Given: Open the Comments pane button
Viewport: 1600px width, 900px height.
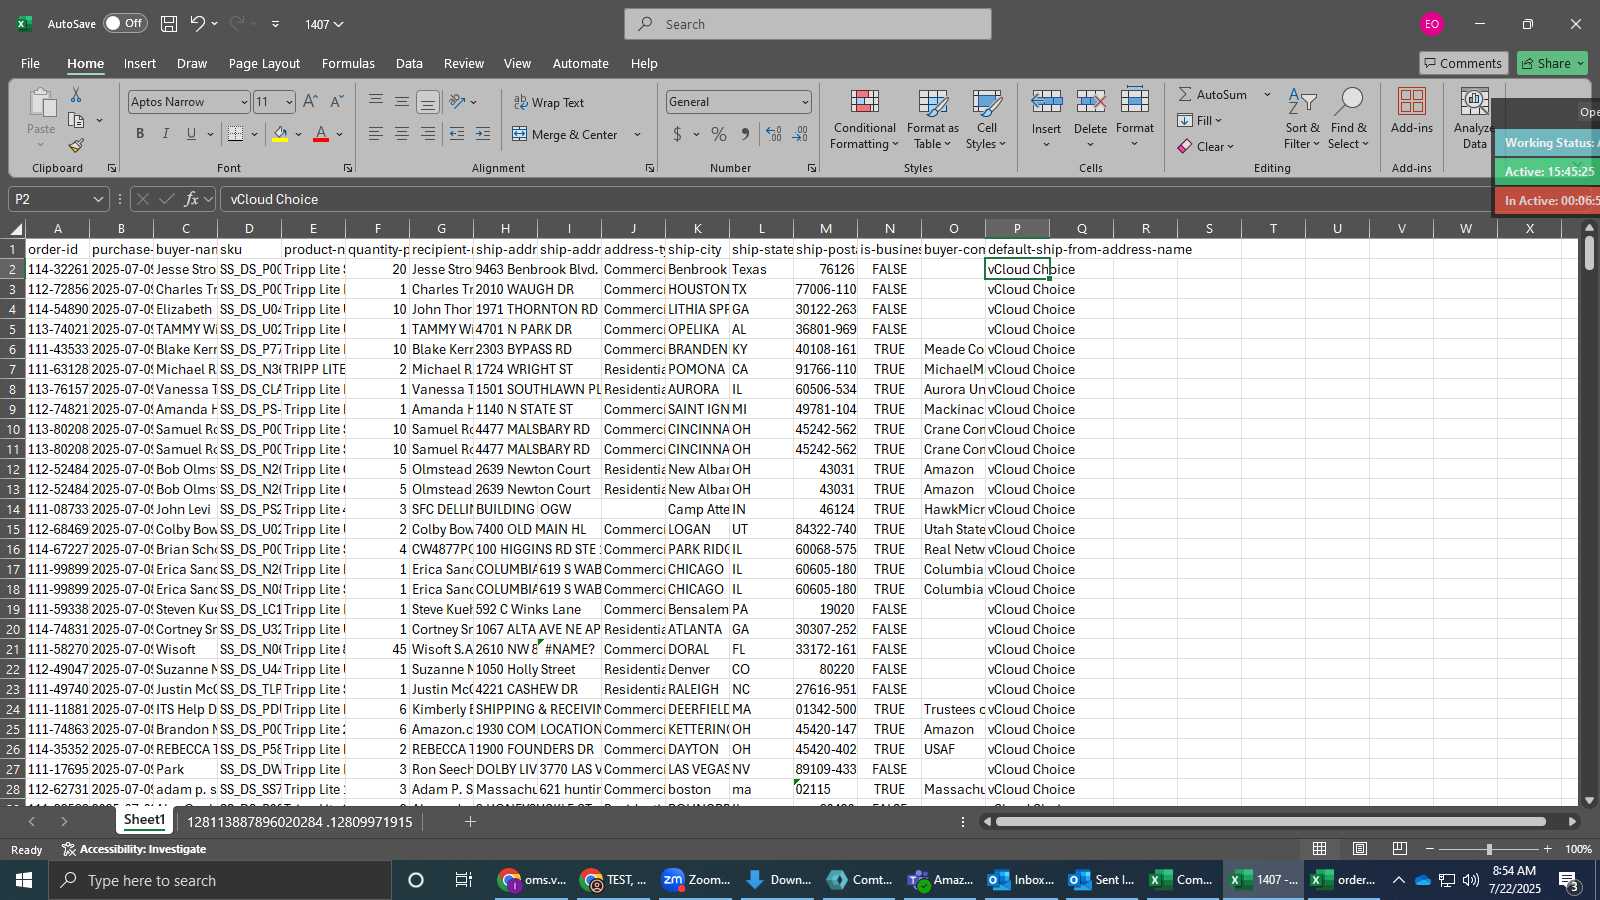Looking at the screenshot, I should tap(1463, 63).
